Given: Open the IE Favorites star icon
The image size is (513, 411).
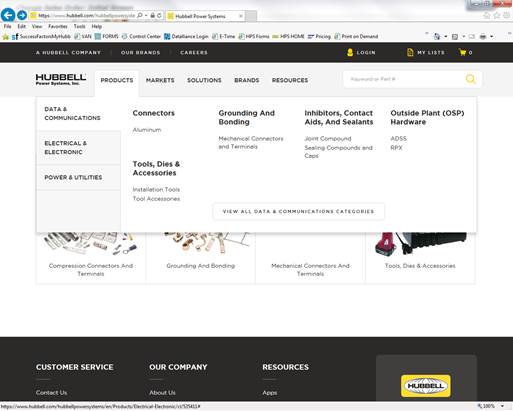Looking at the screenshot, I should tap(497, 15).
